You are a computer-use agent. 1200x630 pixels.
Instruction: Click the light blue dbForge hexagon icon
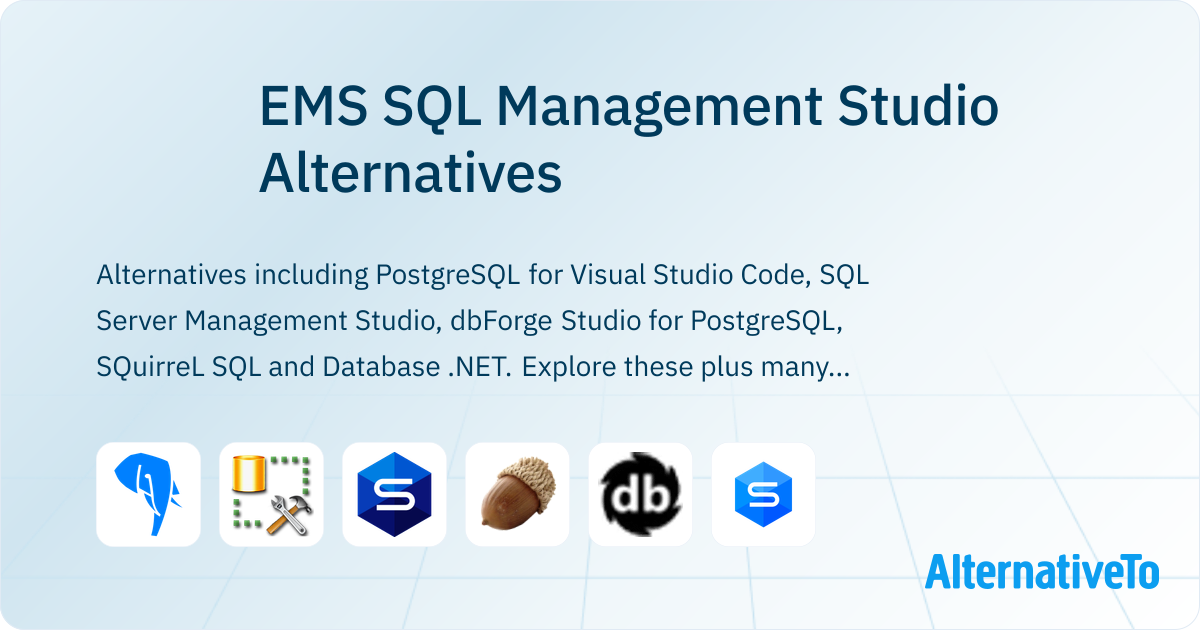pyautogui.click(x=763, y=494)
